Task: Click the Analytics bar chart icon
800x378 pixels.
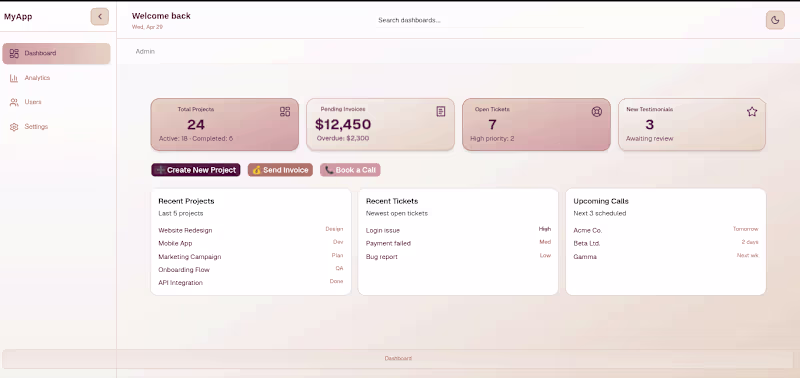Action: (x=14, y=78)
